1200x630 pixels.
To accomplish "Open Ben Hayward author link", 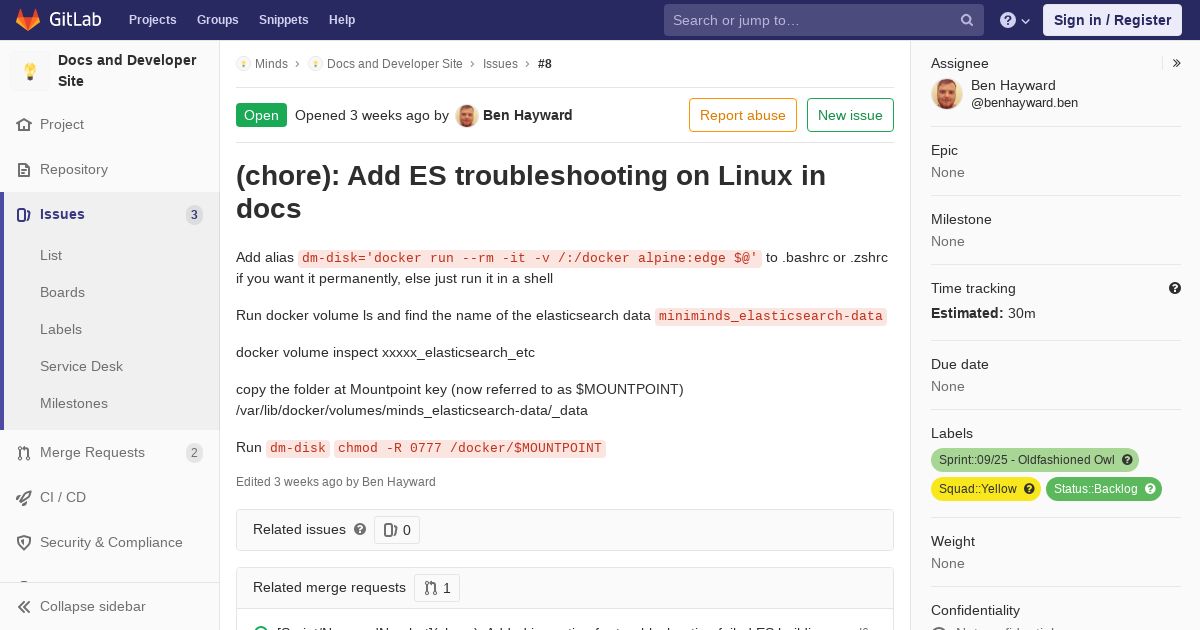I will point(528,115).
